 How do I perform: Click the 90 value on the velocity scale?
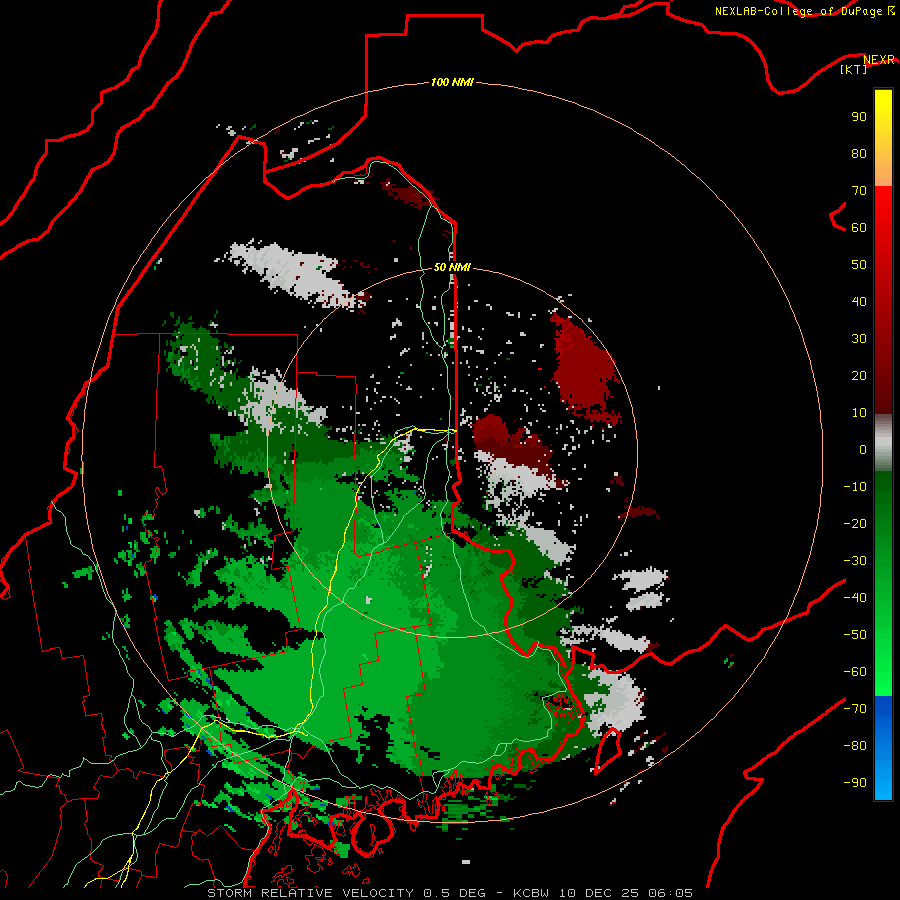coord(859,117)
